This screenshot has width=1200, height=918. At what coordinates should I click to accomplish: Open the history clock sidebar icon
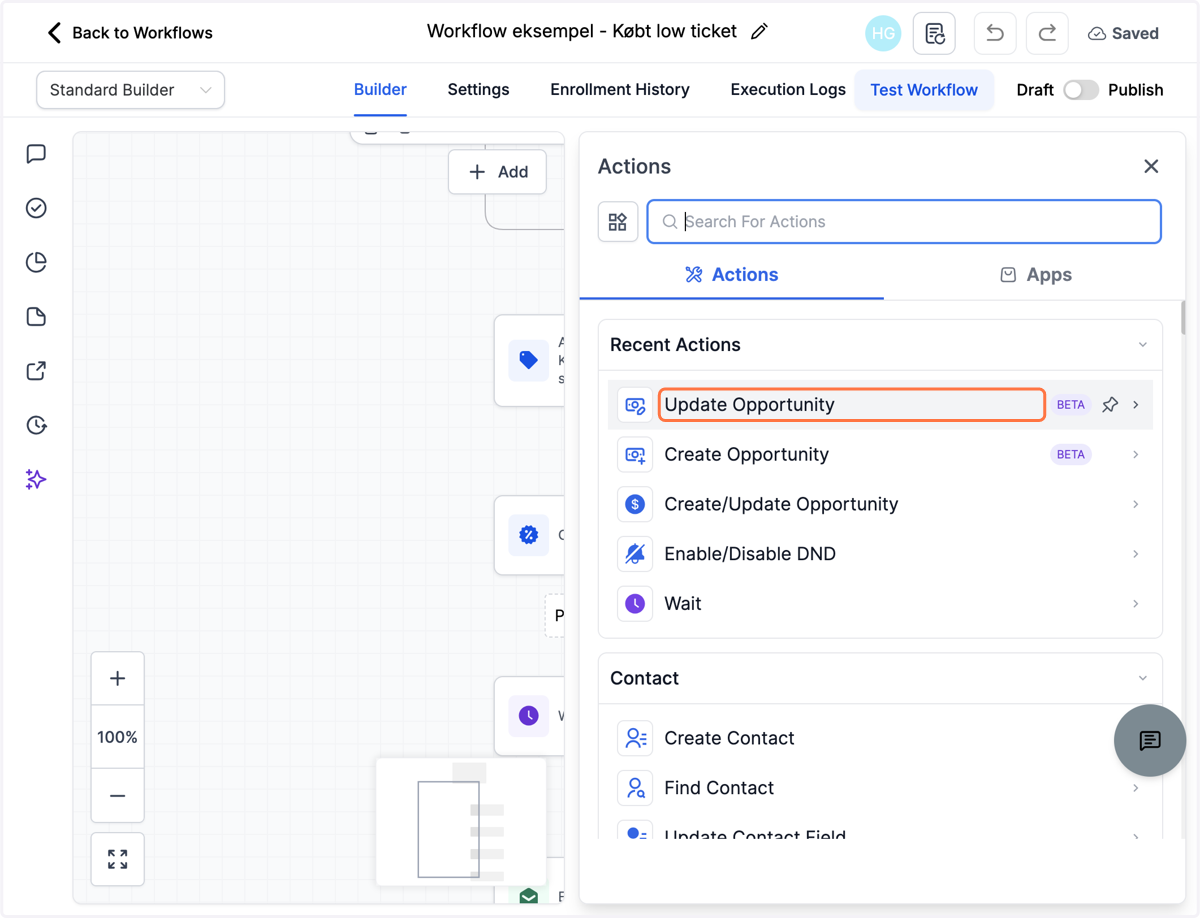[x=36, y=425]
